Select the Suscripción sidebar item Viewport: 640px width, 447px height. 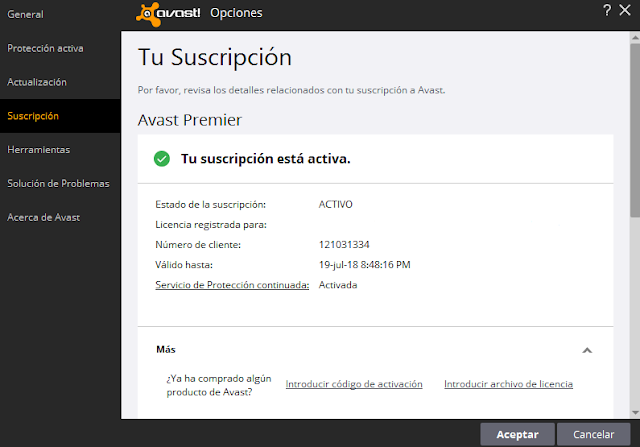[x=60, y=116]
